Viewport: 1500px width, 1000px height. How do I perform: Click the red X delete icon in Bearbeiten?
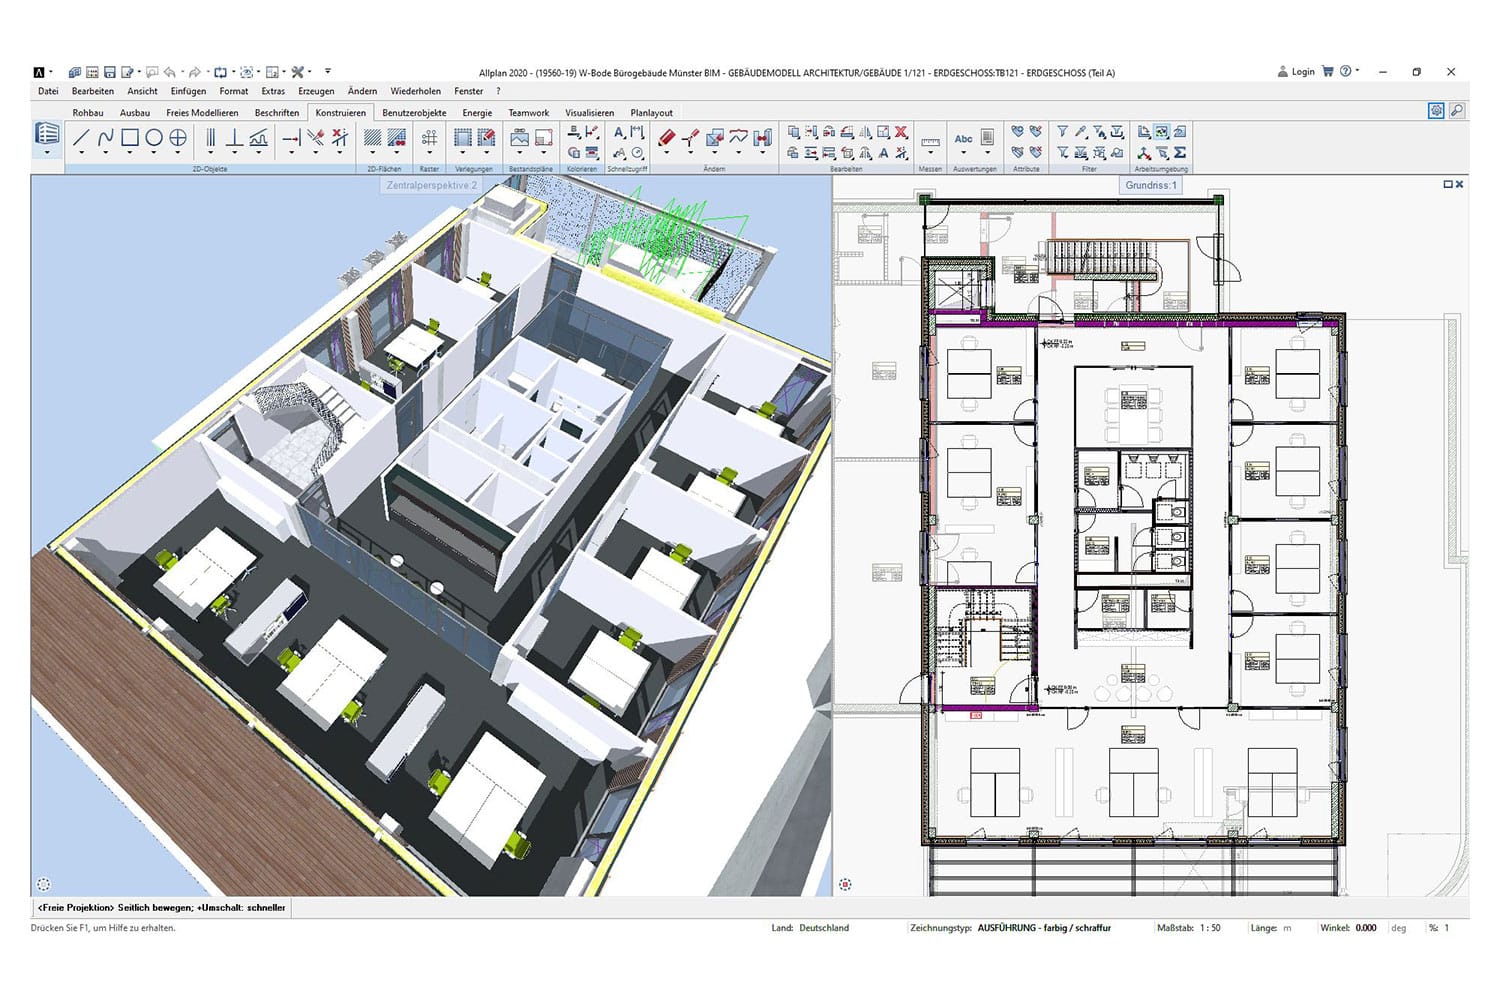click(x=901, y=132)
